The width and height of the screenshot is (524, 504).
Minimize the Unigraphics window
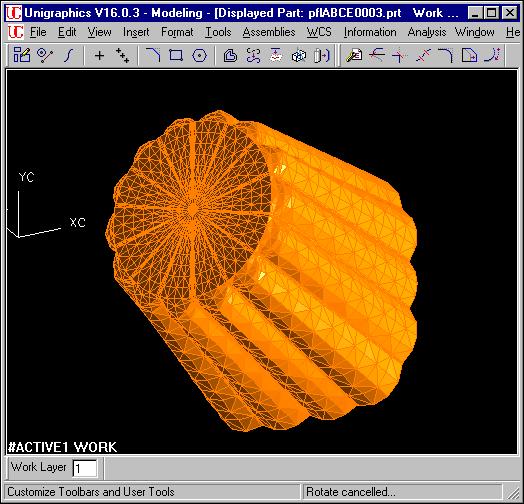475,13
